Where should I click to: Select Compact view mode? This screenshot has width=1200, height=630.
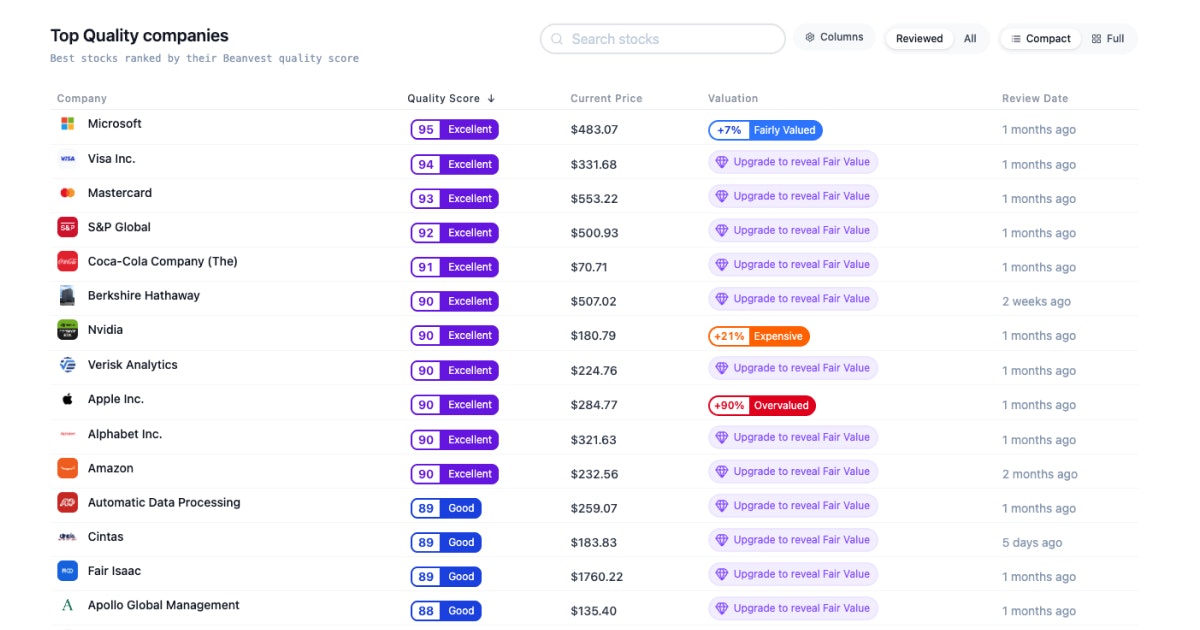[1040, 39]
